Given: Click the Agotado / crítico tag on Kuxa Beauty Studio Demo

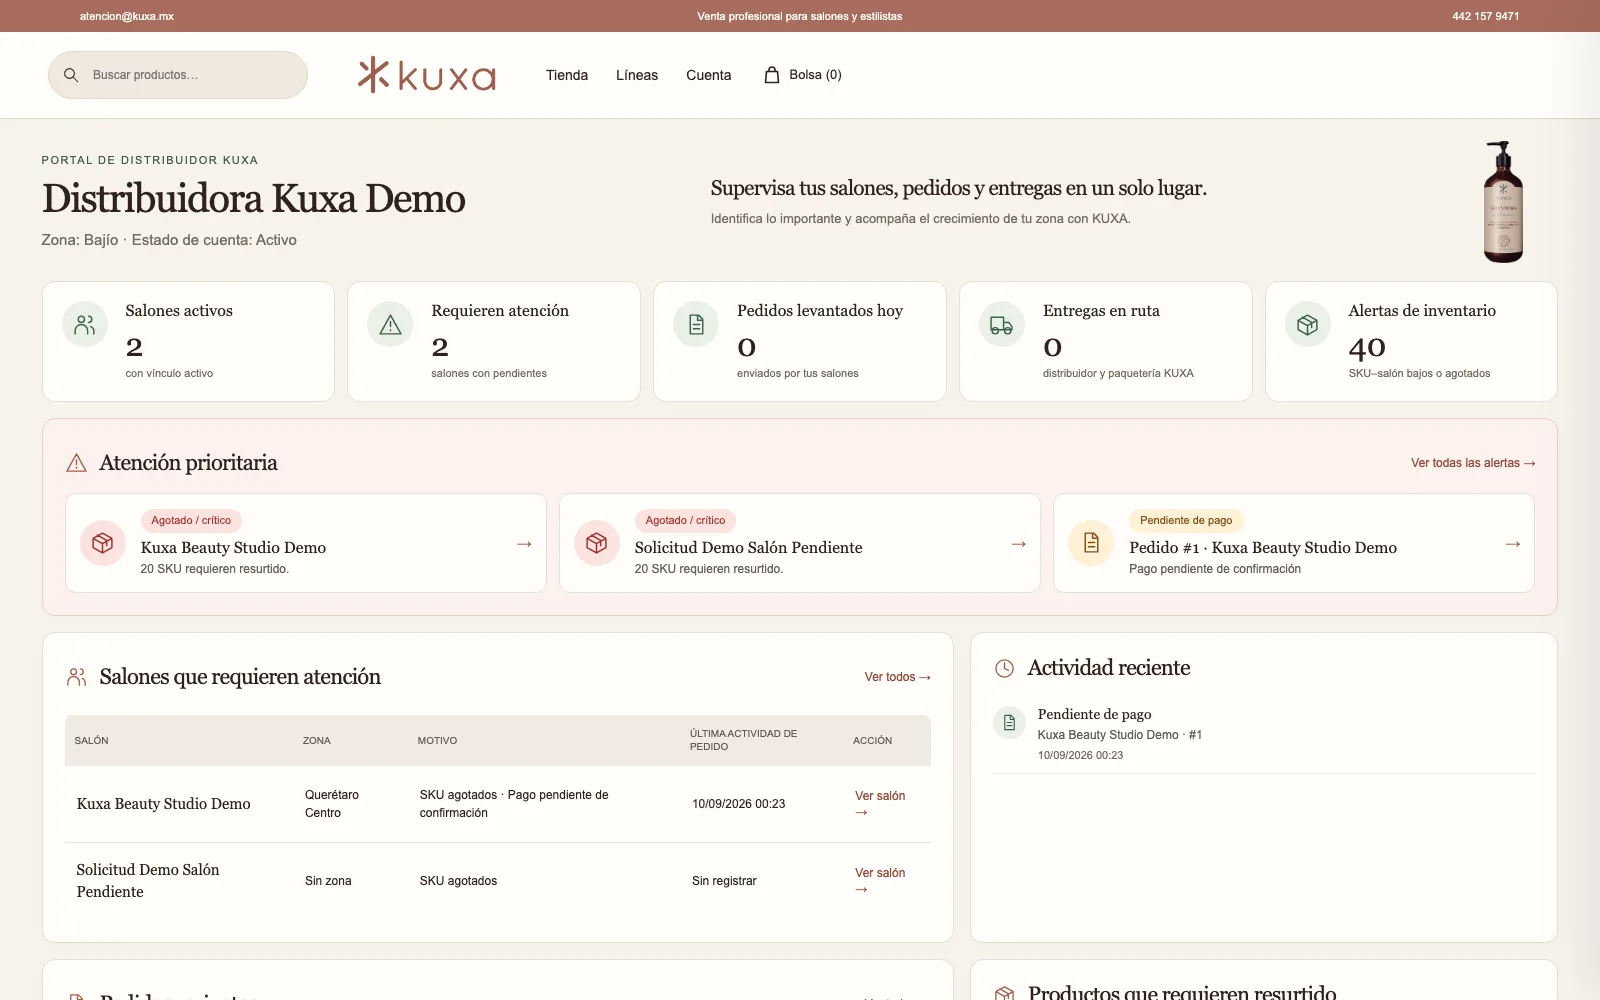Looking at the screenshot, I should tap(191, 520).
